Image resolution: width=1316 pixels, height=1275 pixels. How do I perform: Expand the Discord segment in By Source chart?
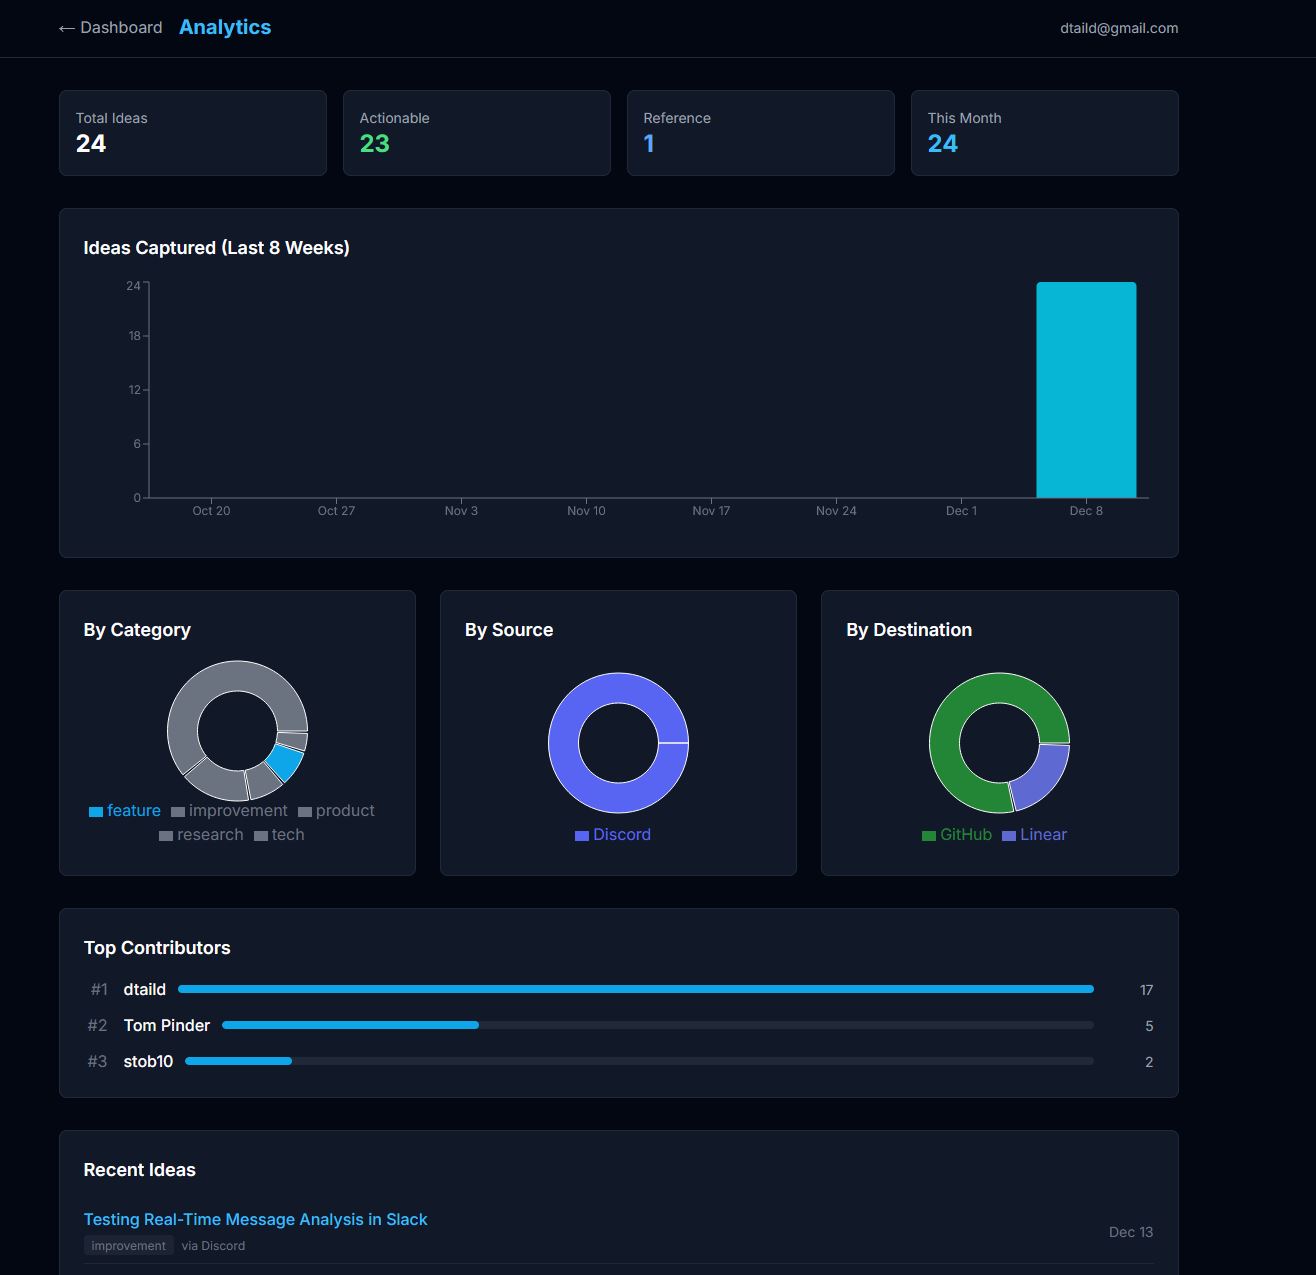click(618, 687)
